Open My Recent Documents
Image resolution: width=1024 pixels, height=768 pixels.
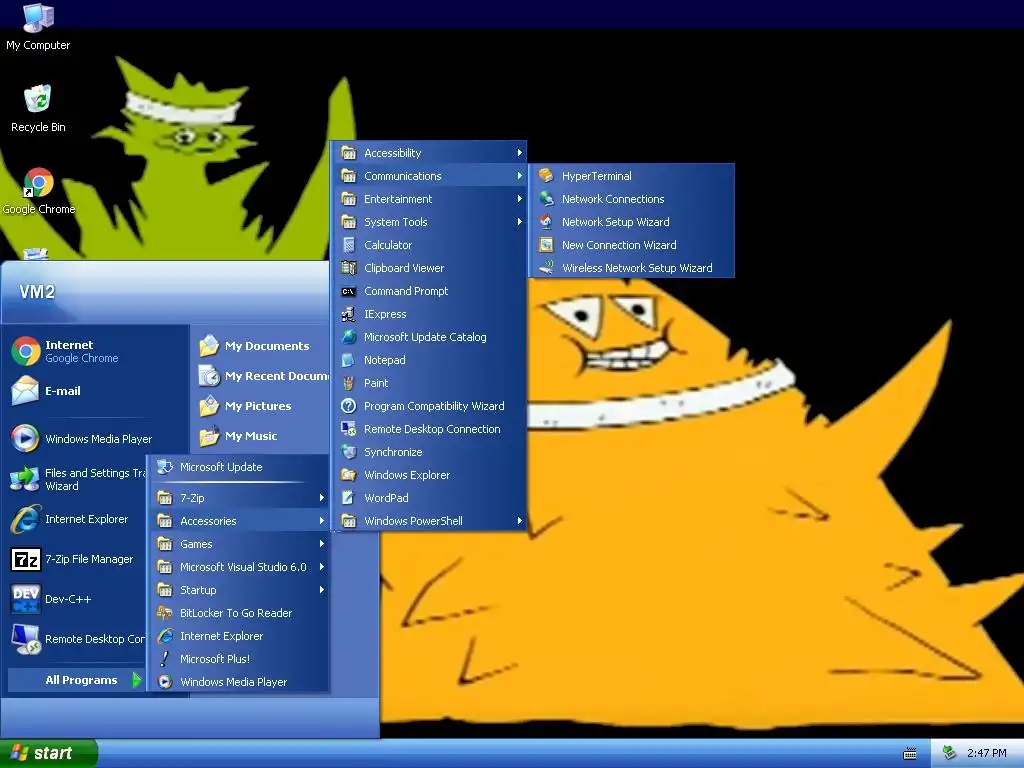click(x=261, y=376)
